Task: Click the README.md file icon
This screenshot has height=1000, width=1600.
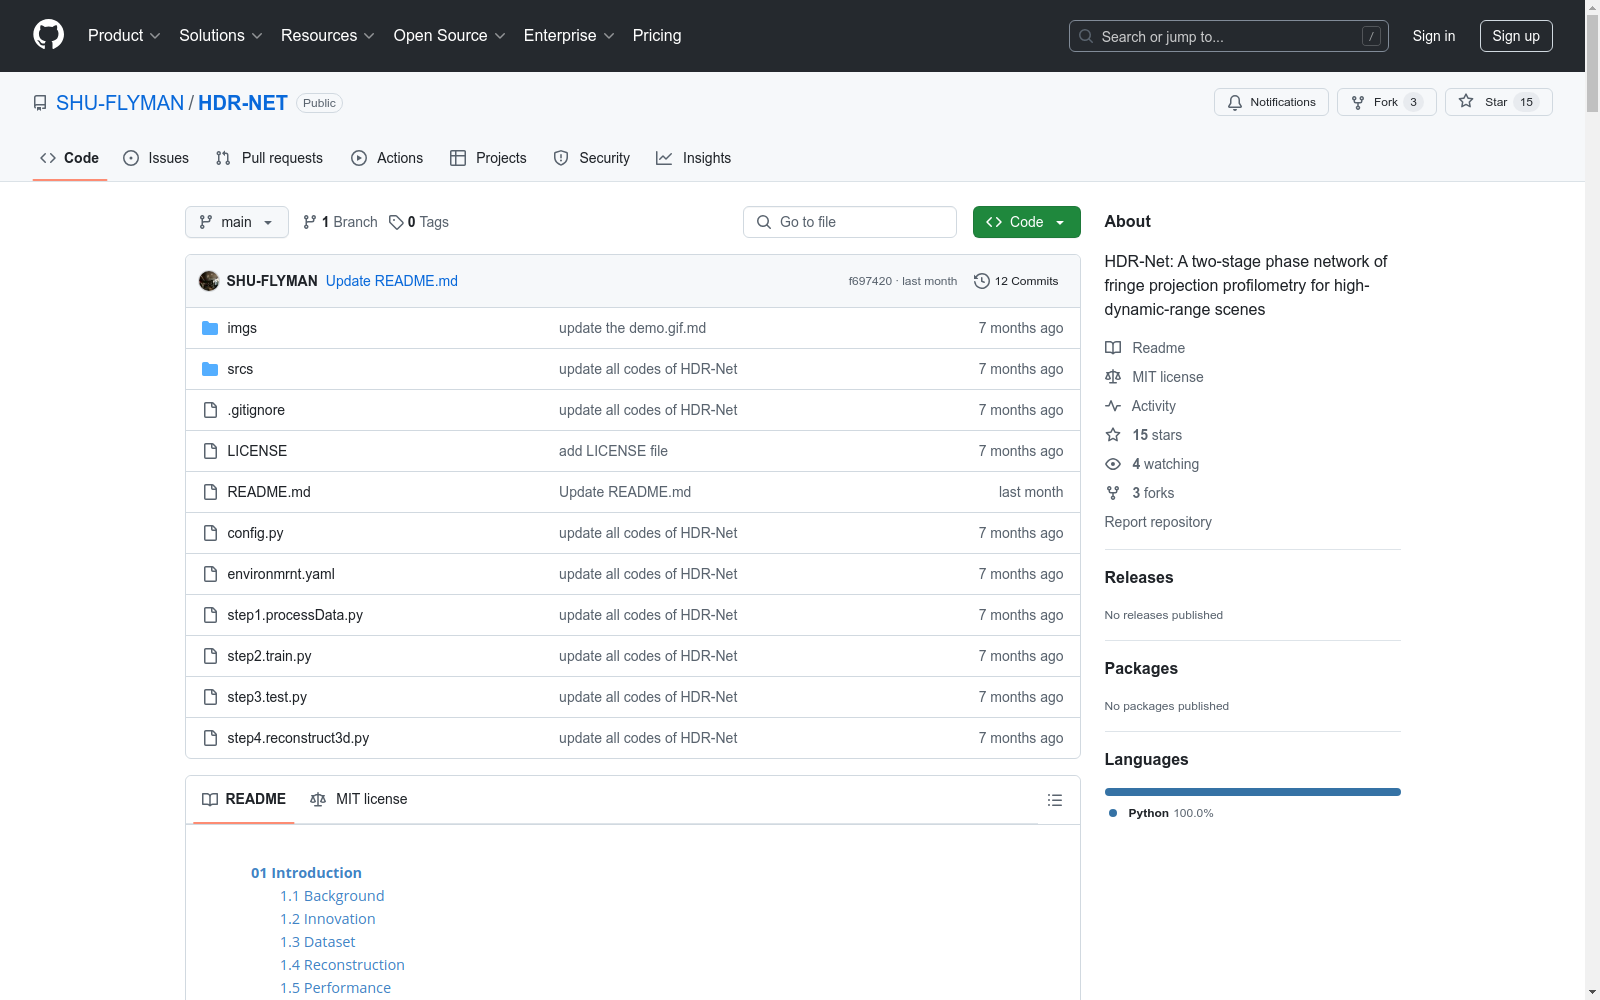Action: coord(210,492)
